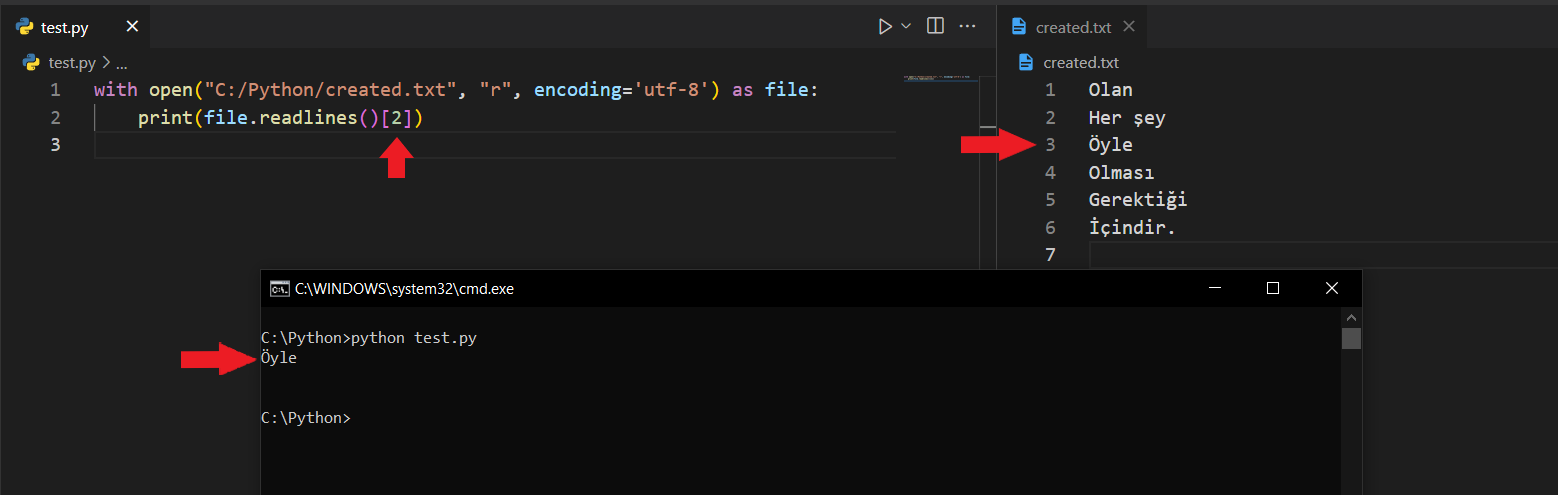Run the Python file with play button
1558x495 pixels.
click(x=885, y=27)
